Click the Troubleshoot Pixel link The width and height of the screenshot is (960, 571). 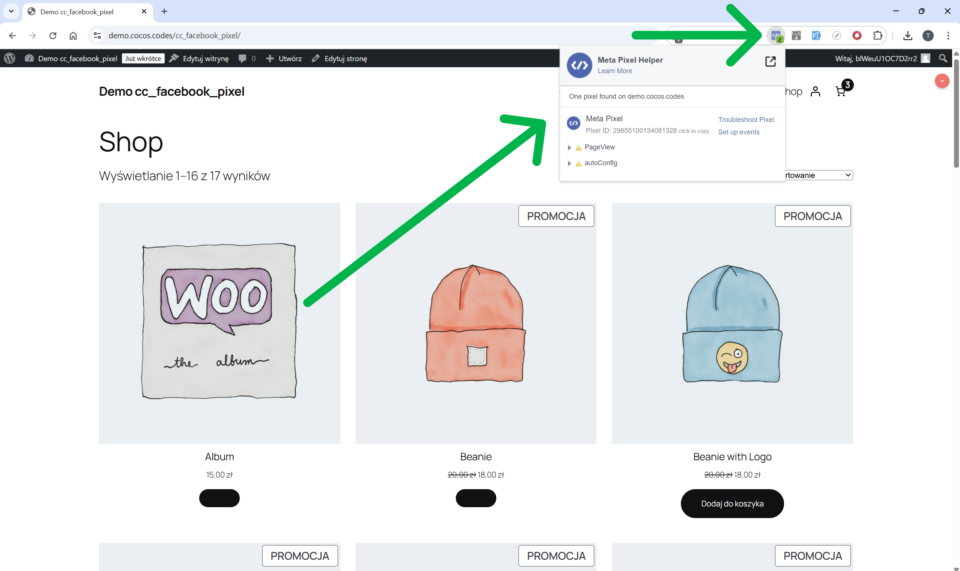coord(745,120)
